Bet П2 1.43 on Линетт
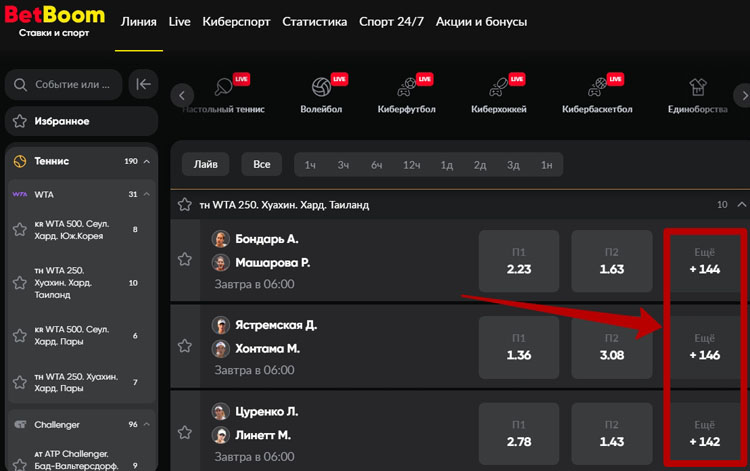Viewport: 750px width, 471px height. point(612,434)
